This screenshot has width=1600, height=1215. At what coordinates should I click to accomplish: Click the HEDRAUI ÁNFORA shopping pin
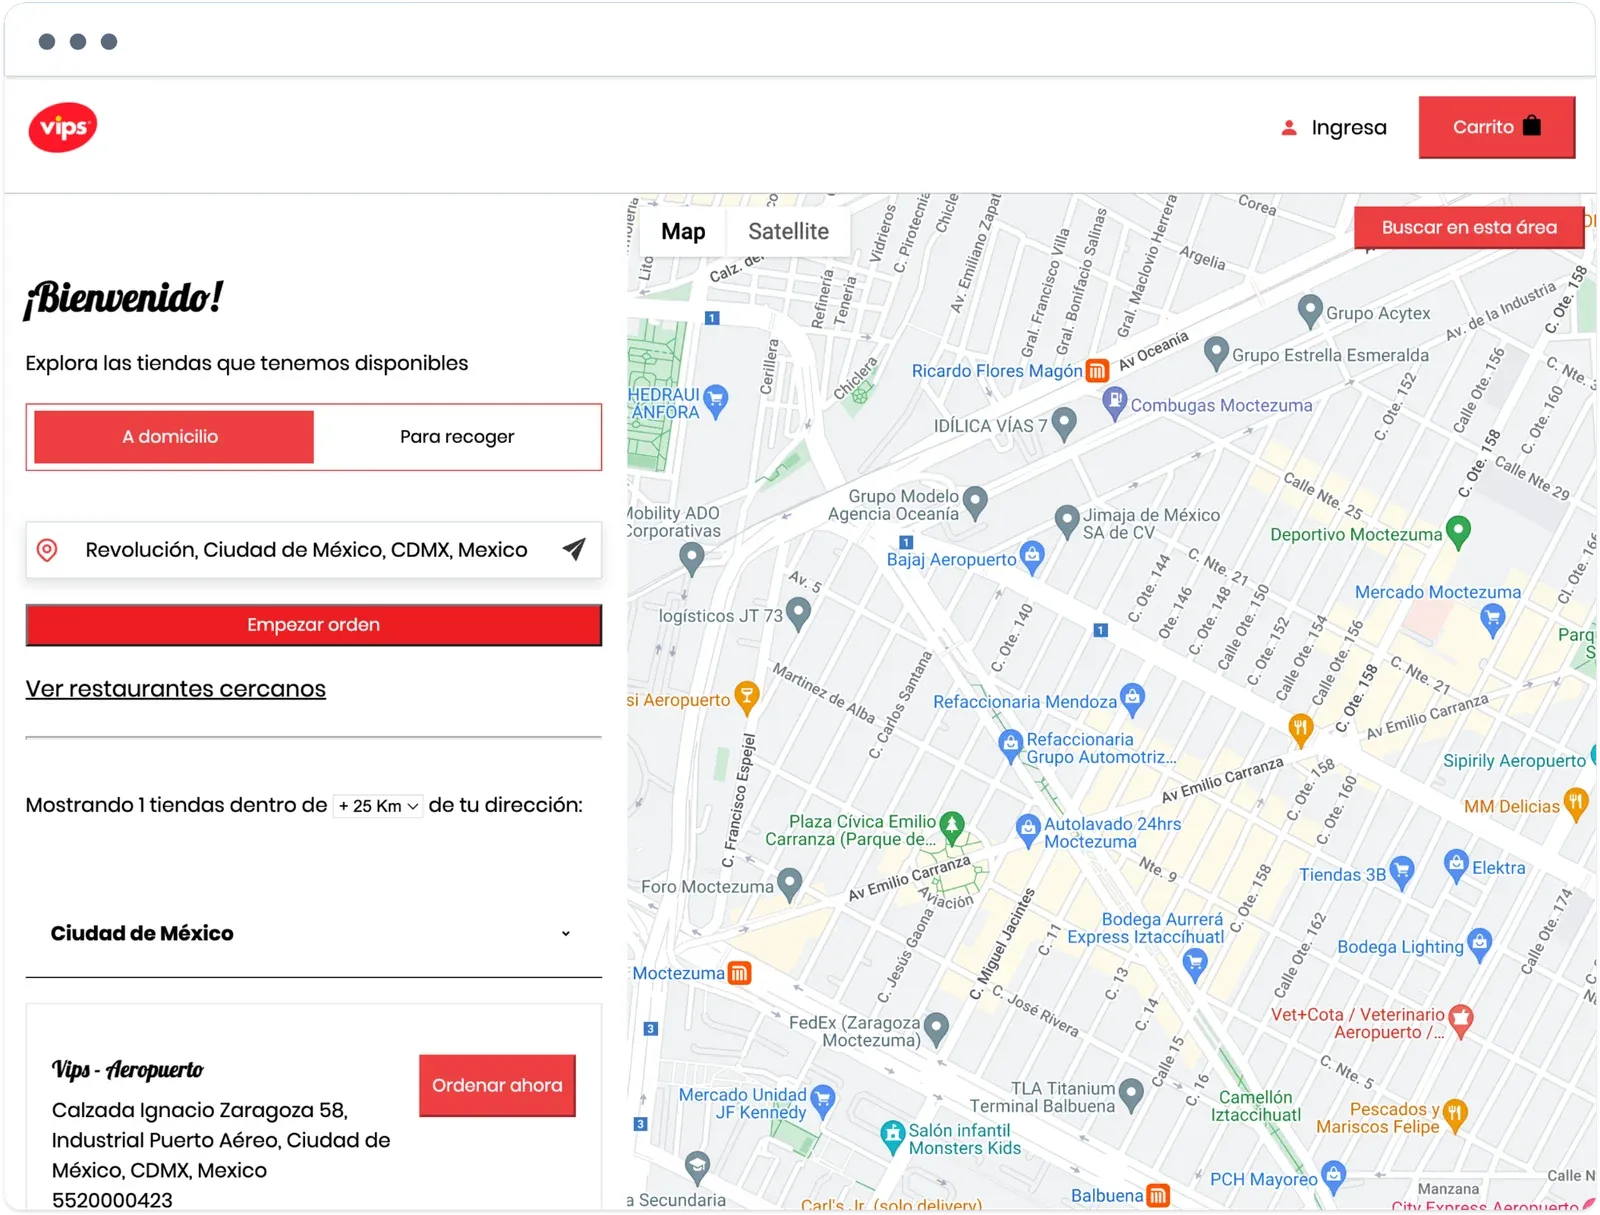click(x=715, y=401)
